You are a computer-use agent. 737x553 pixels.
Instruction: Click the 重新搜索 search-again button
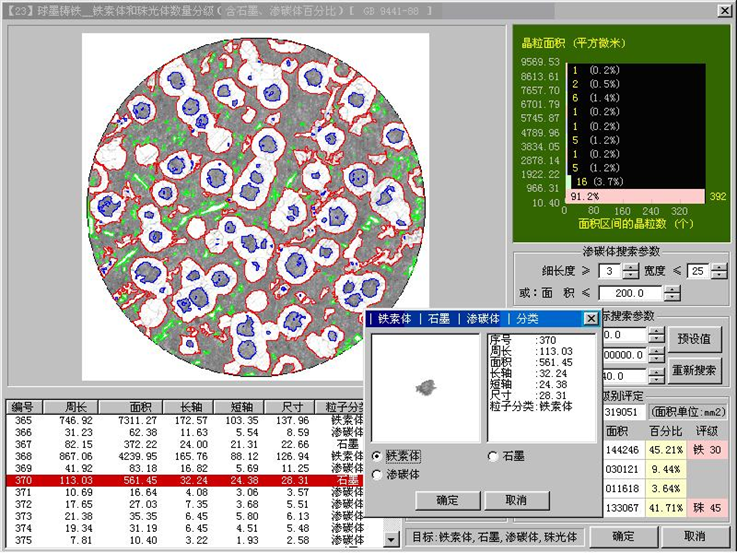click(x=693, y=370)
